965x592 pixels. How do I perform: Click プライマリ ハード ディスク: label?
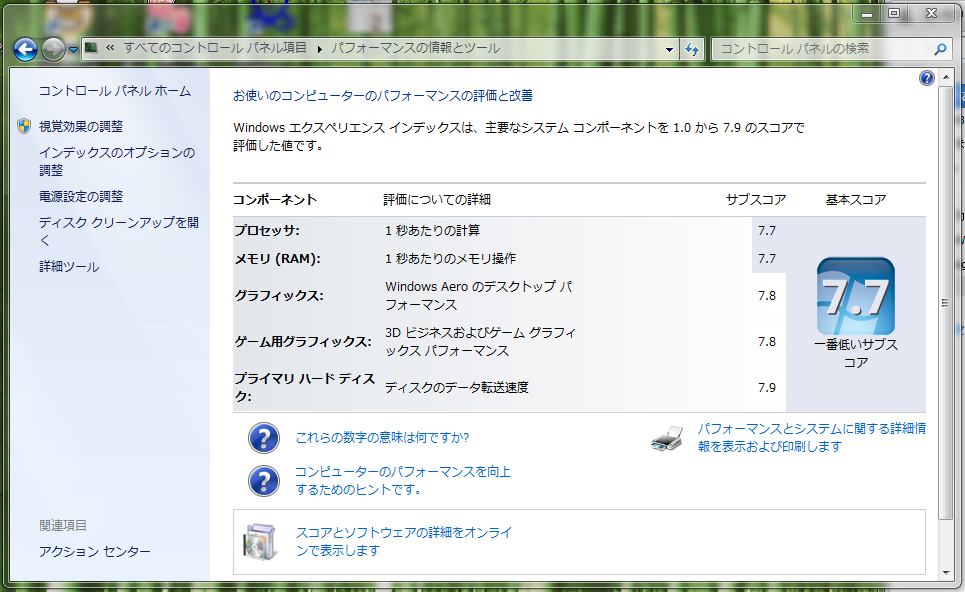click(x=305, y=387)
